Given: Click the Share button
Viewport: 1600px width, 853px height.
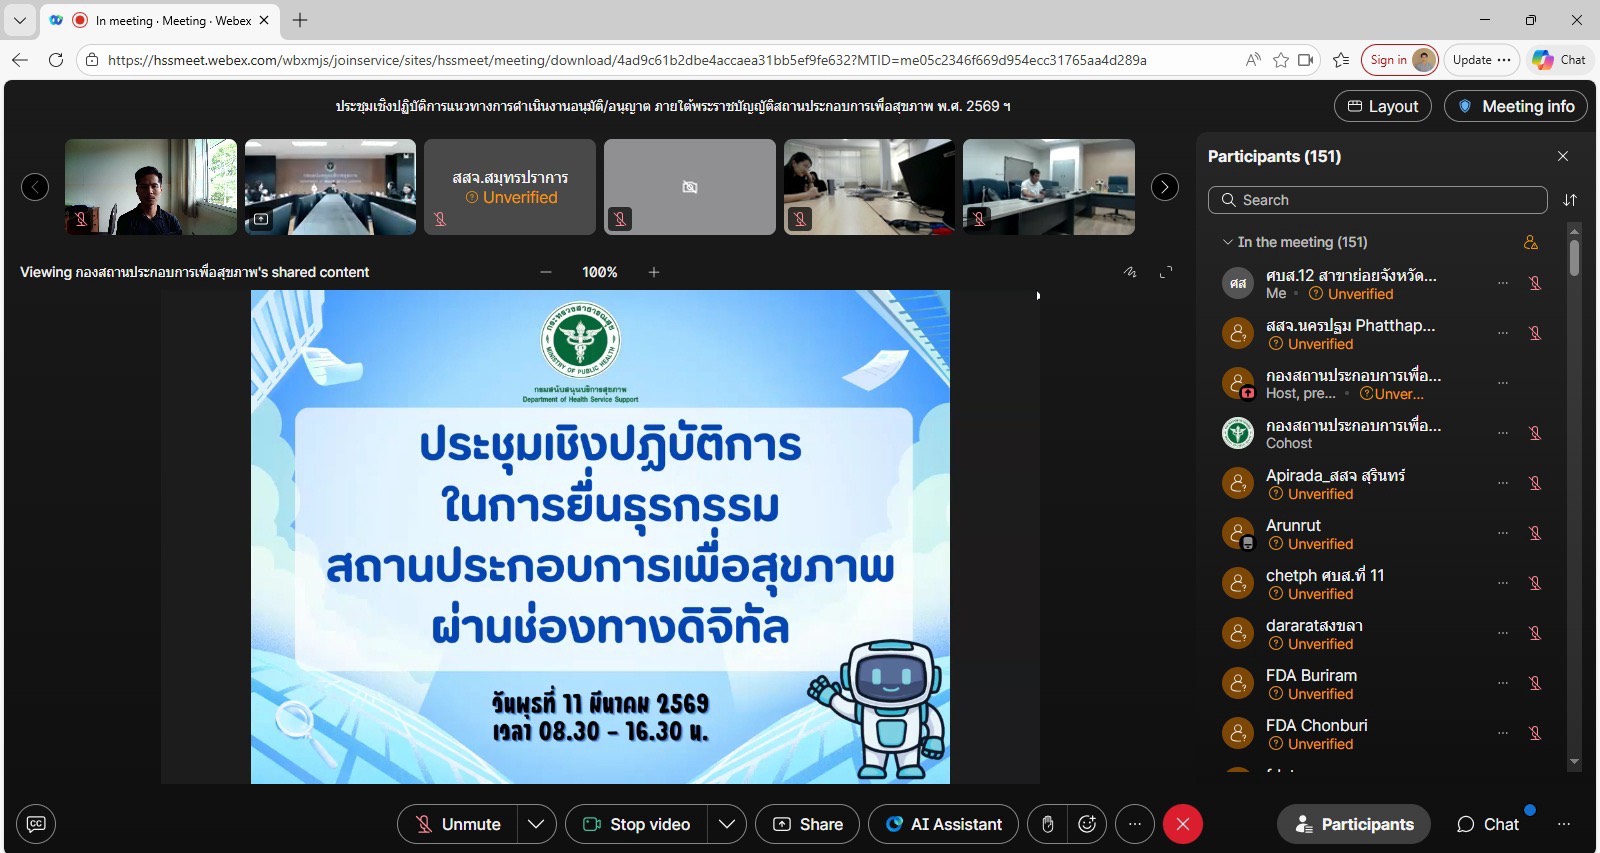Looking at the screenshot, I should (x=808, y=824).
